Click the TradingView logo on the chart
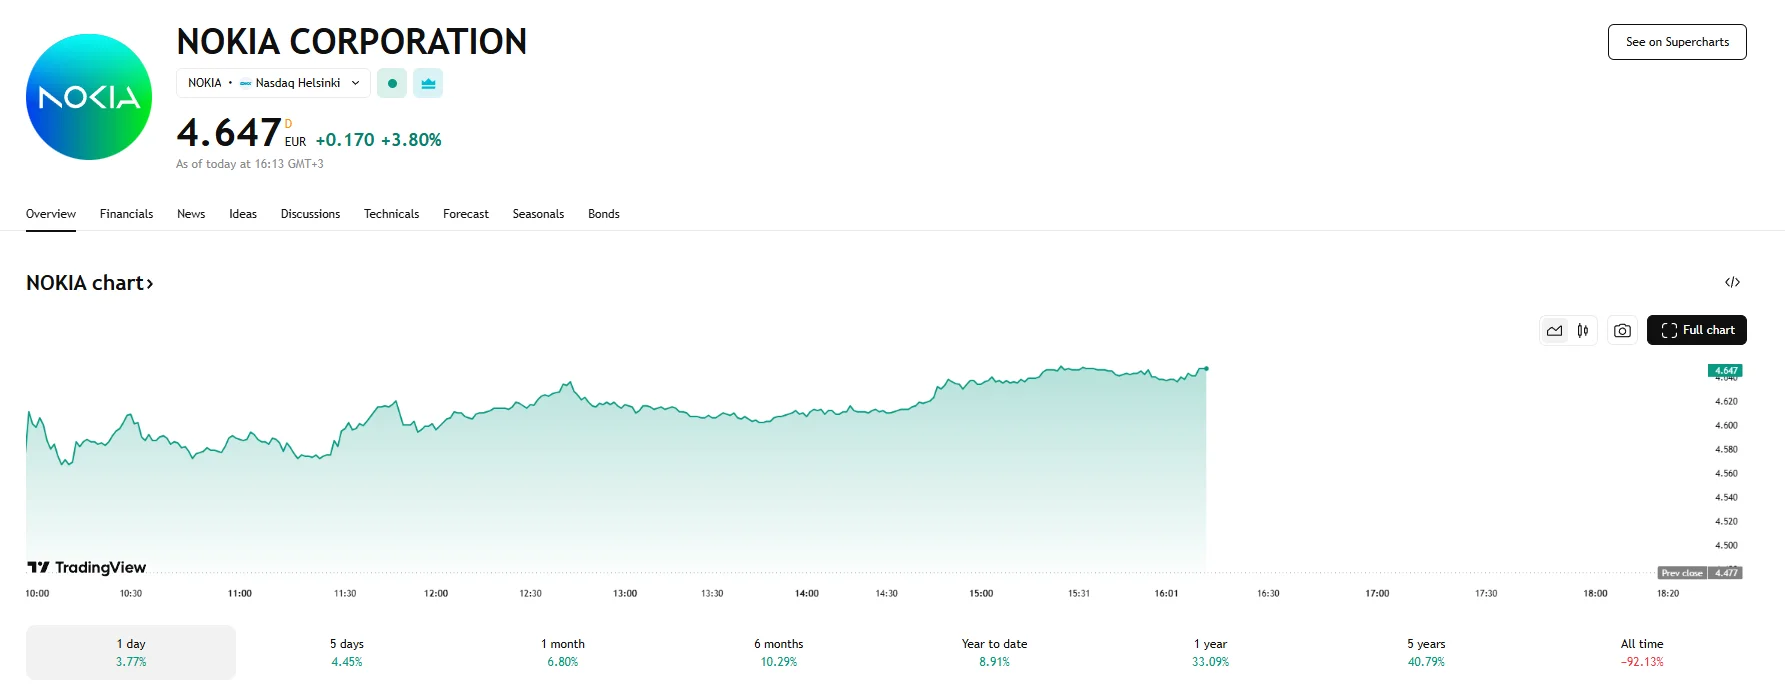Image resolution: width=1785 pixels, height=699 pixels. point(87,567)
